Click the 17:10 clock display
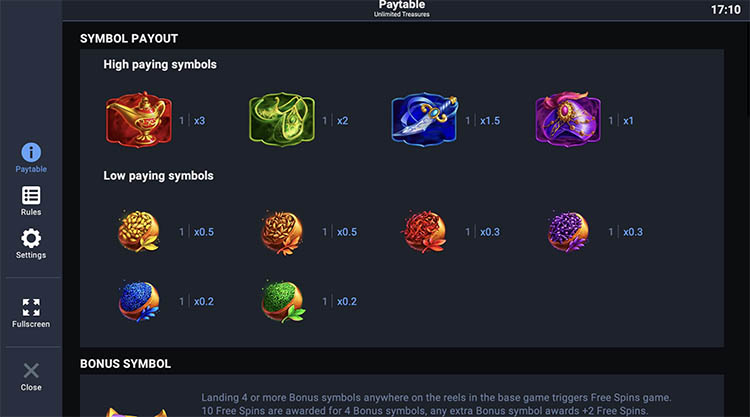Image resolution: width=750 pixels, height=417 pixels. (725, 10)
